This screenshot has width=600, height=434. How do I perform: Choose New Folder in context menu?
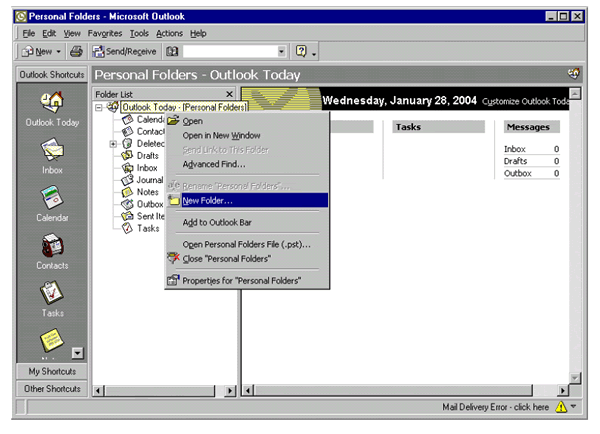(247, 201)
